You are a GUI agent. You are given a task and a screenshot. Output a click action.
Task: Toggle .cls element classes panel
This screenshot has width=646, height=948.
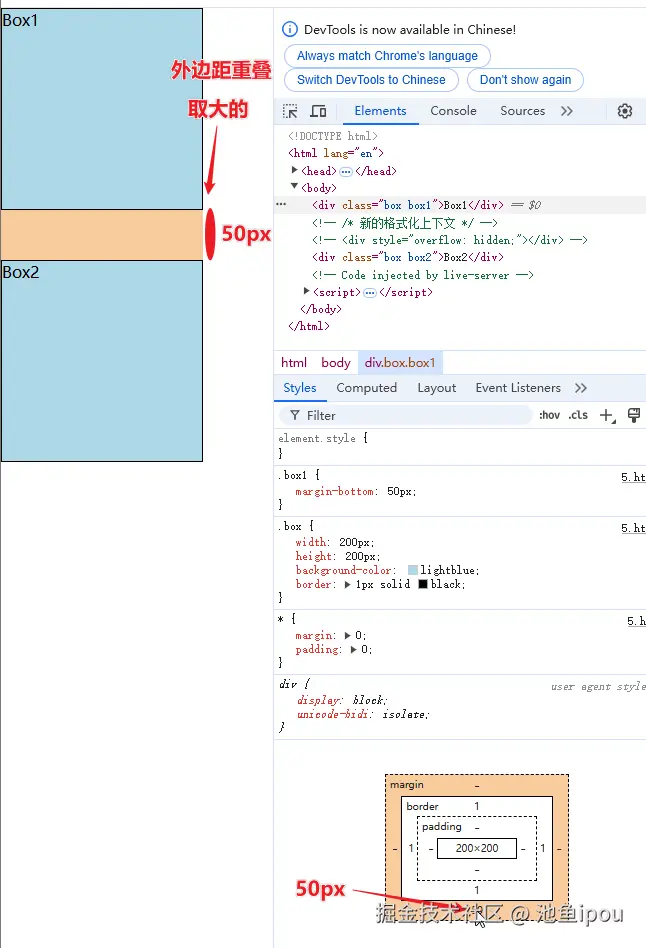pos(578,415)
